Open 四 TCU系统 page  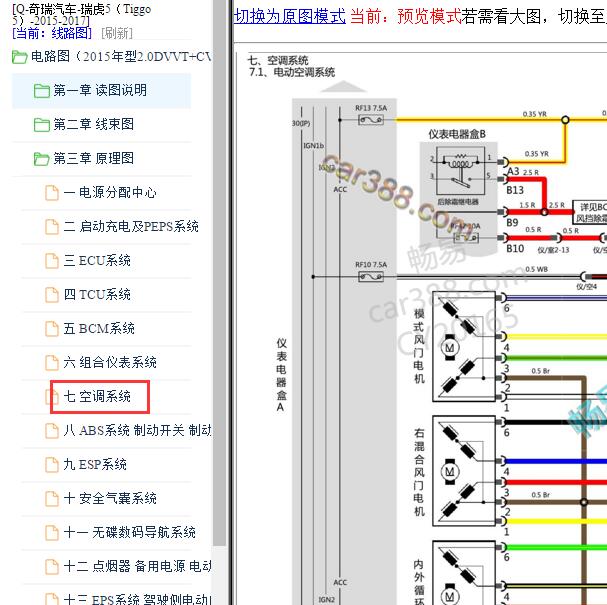97,295
